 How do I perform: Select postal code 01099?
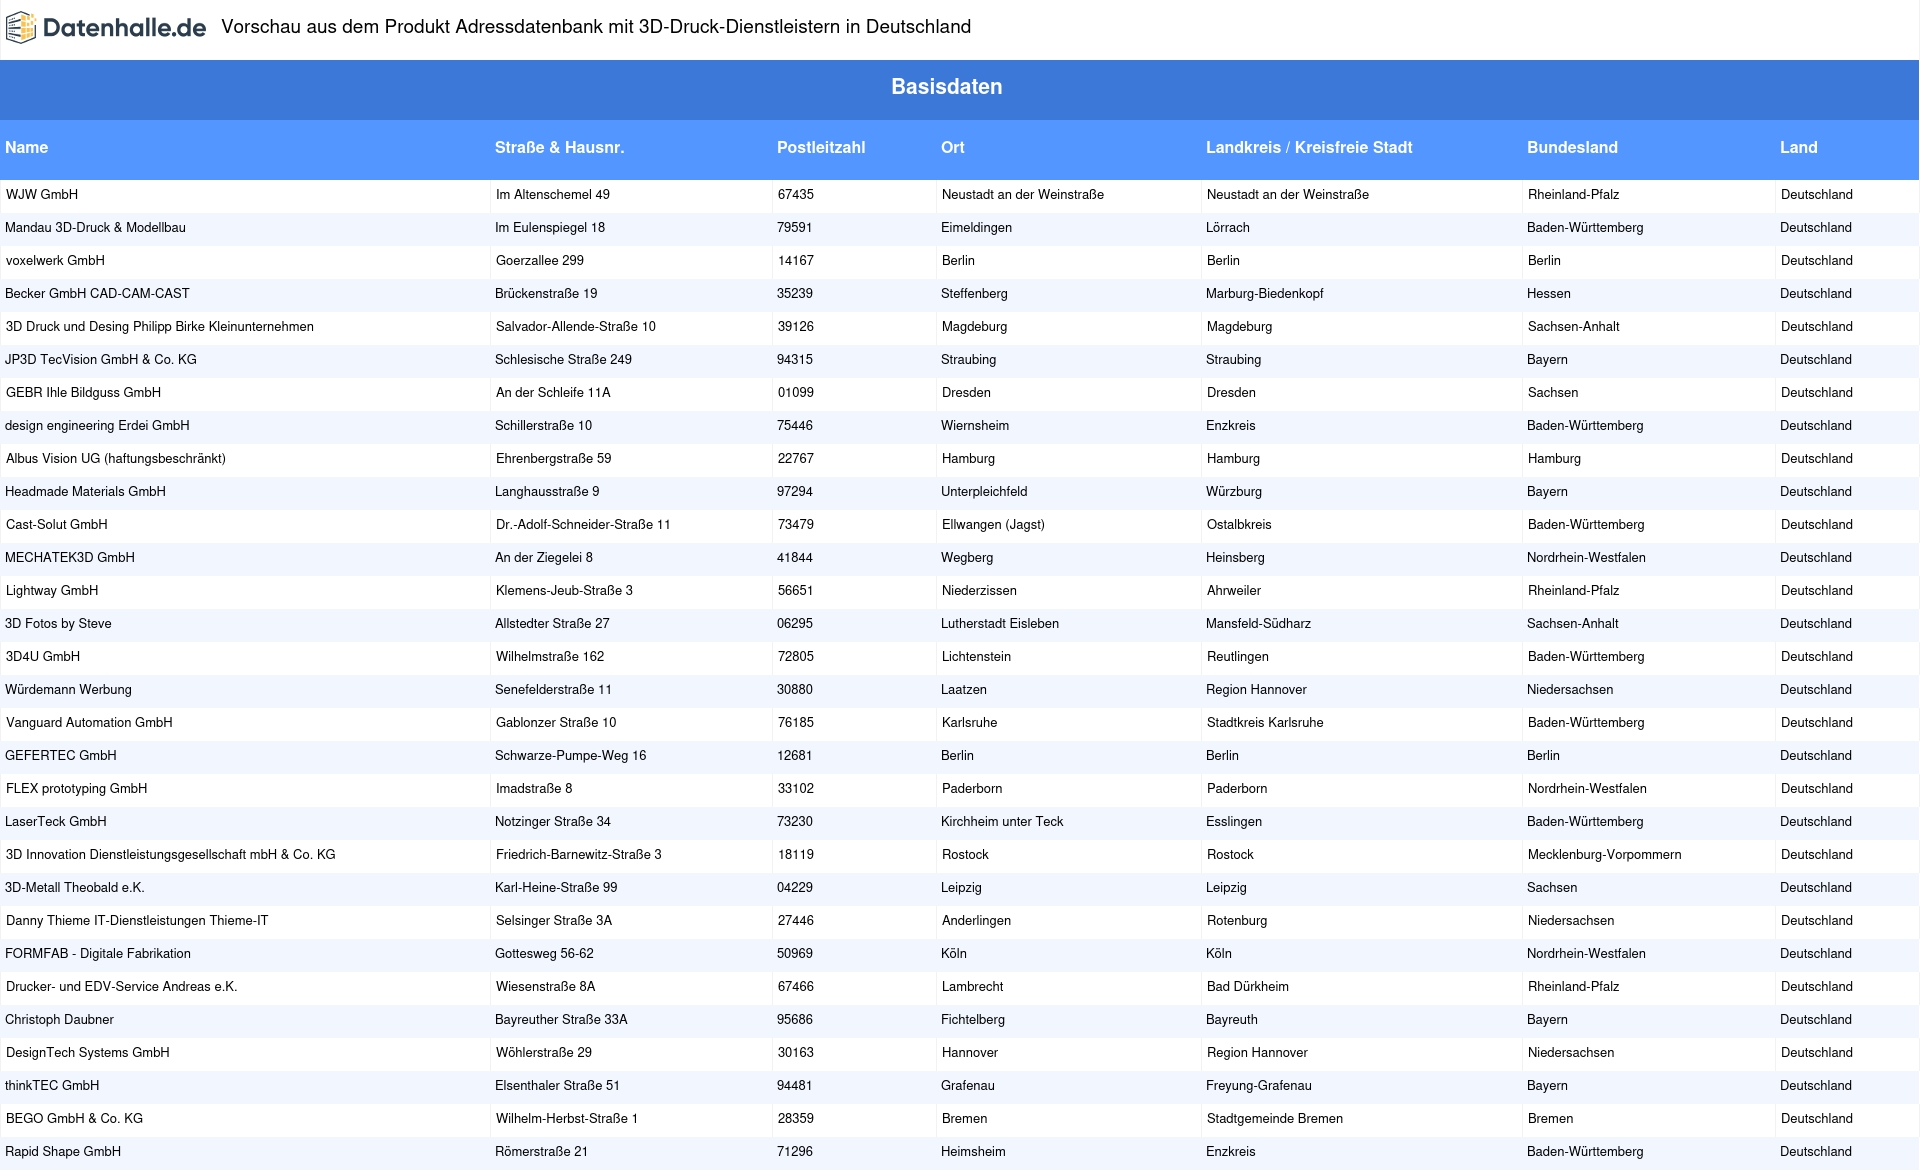796,392
